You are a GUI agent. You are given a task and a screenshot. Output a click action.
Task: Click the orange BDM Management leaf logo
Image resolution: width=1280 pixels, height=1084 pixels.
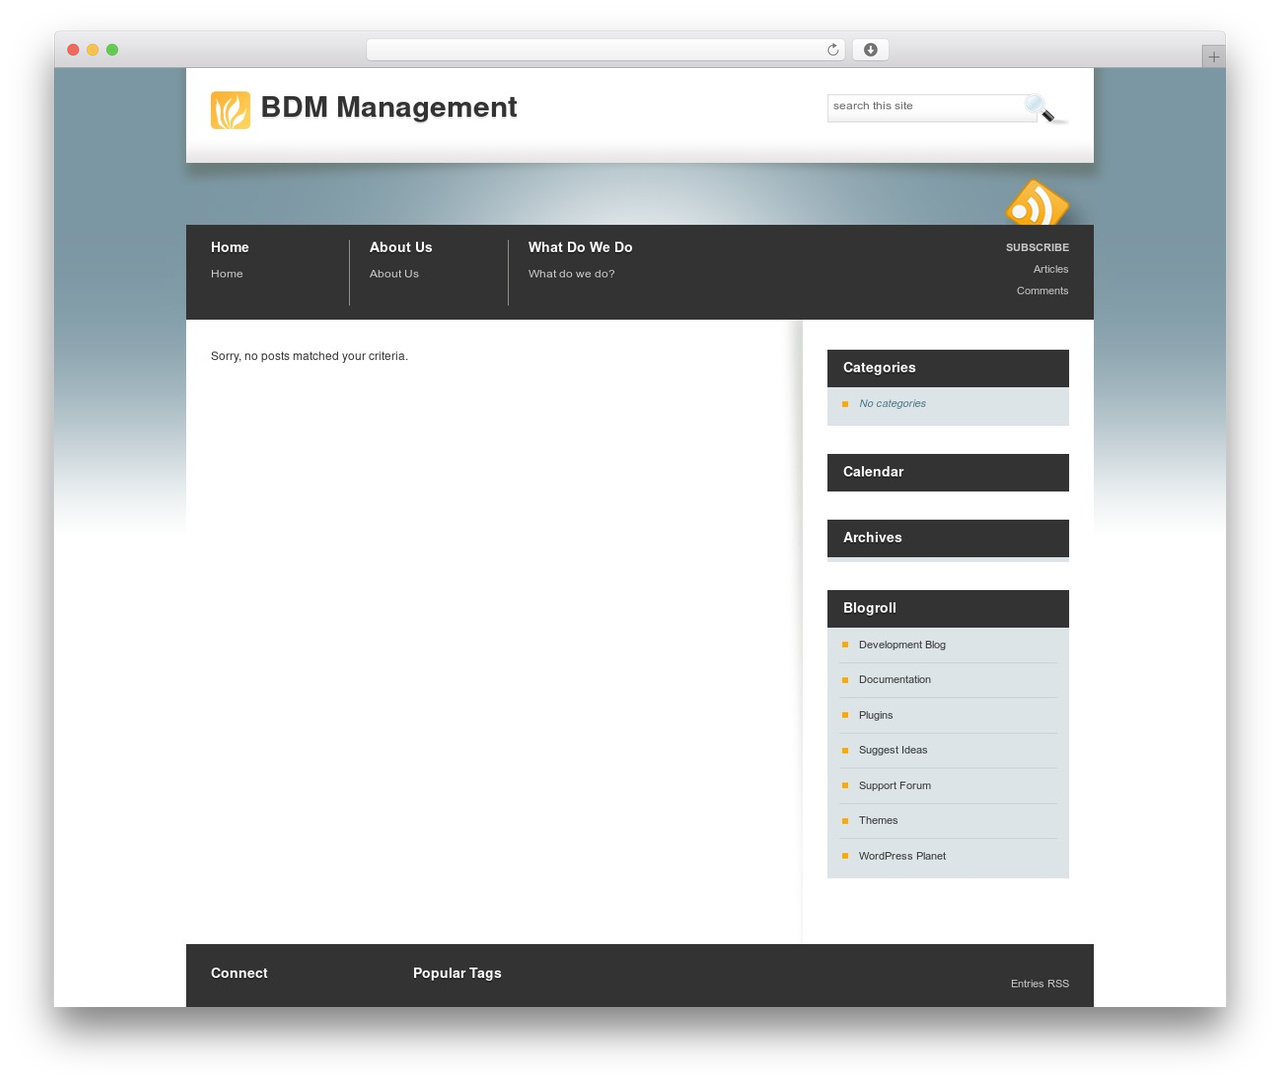[230, 110]
